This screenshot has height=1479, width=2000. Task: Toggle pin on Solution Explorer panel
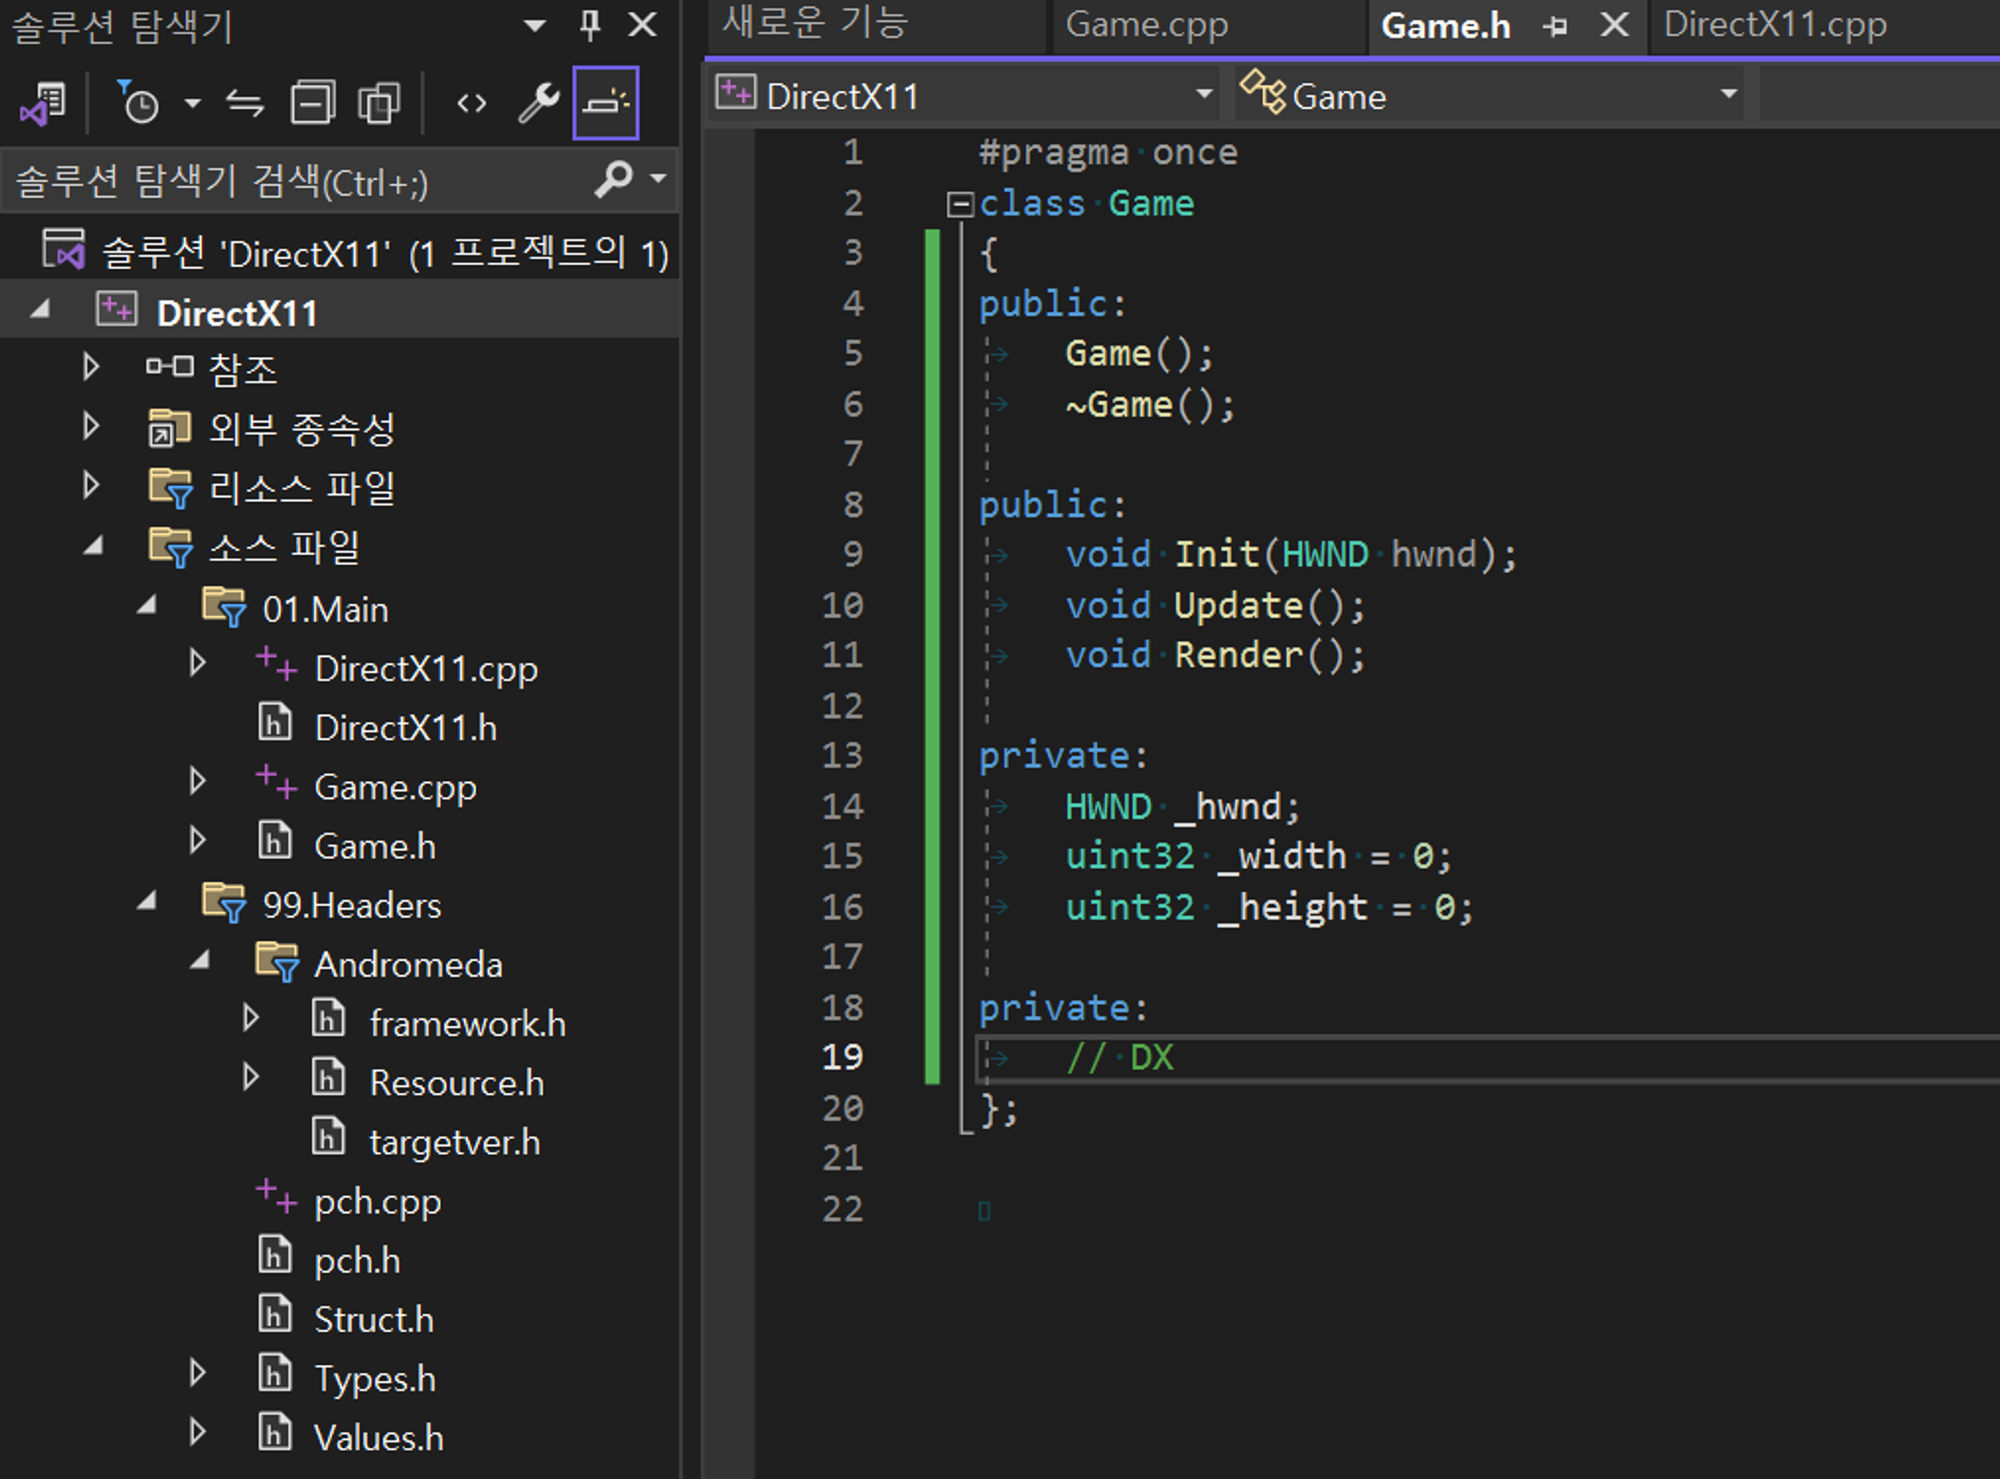point(590,25)
